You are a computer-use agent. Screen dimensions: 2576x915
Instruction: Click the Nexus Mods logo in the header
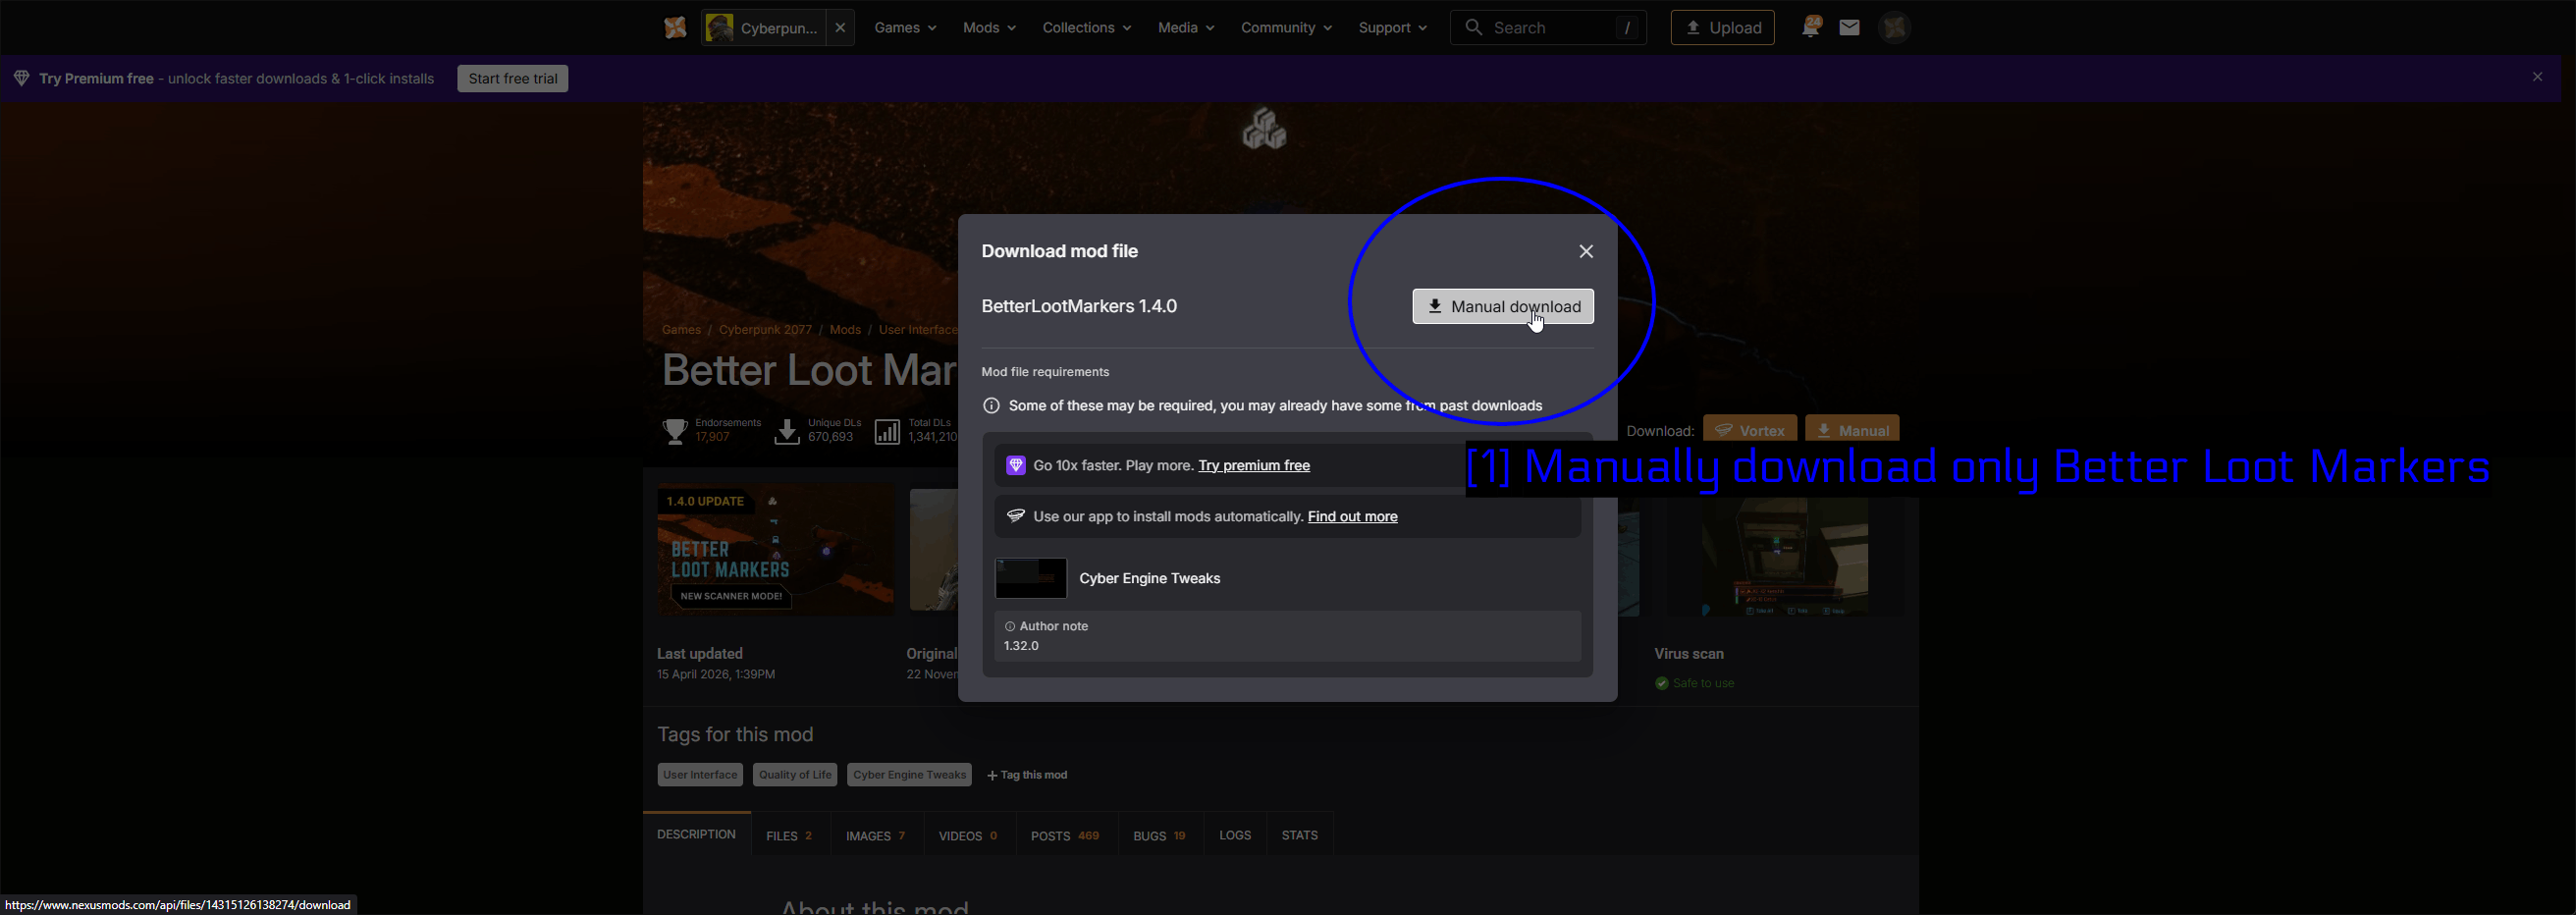[676, 28]
